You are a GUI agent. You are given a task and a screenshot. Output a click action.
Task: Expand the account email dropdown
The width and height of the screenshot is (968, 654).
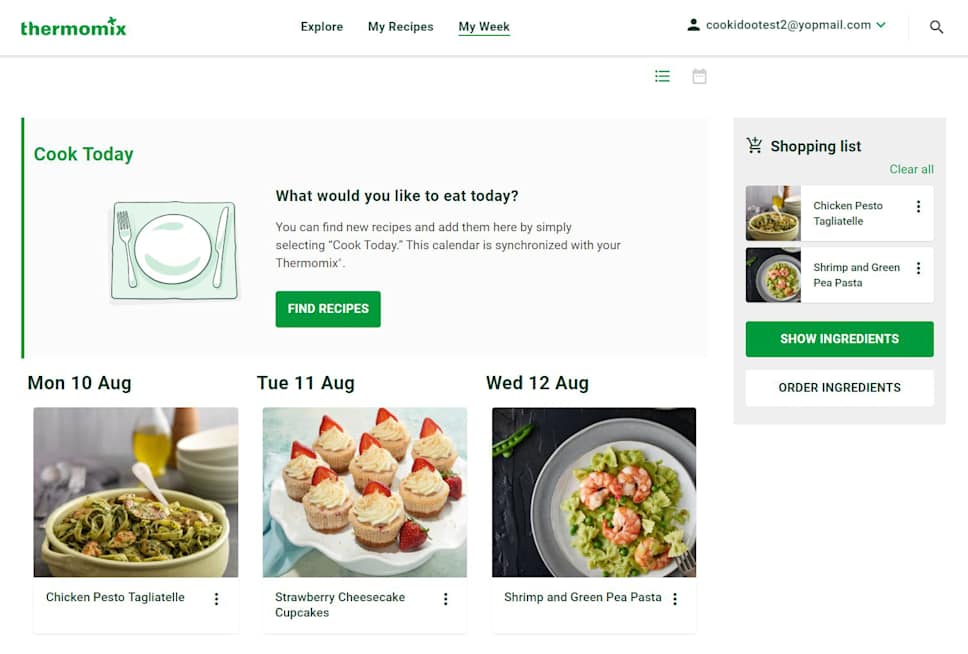(x=881, y=26)
